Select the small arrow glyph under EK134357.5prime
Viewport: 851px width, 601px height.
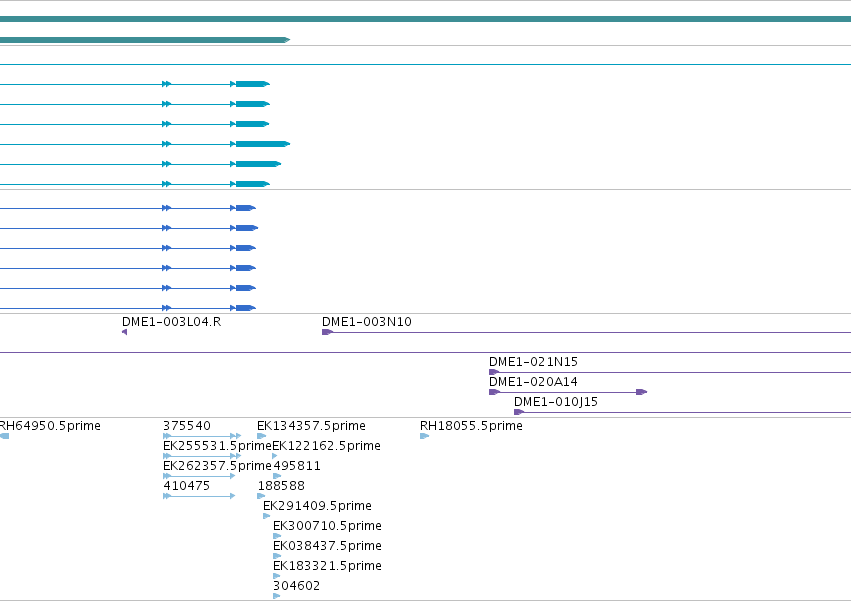pyautogui.click(x=262, y=436)
